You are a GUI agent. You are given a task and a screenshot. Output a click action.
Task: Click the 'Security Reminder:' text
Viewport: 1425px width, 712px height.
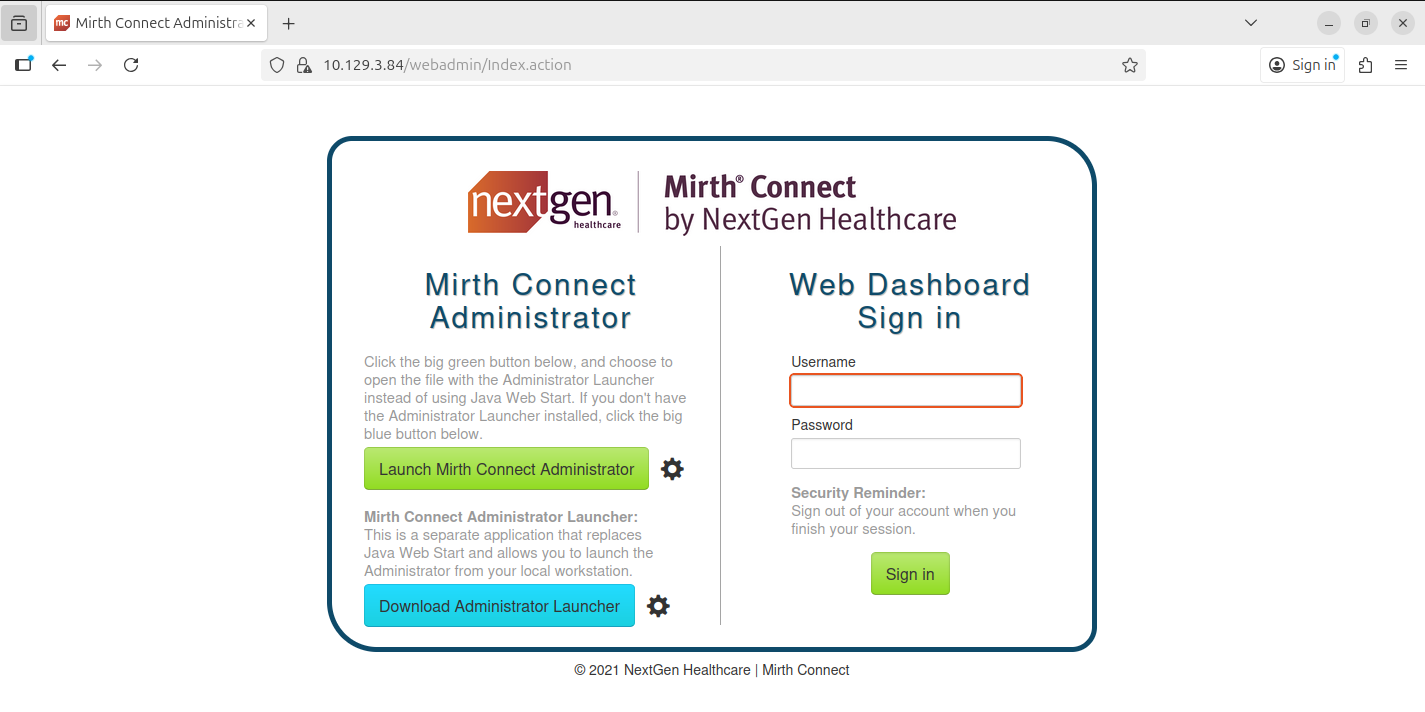click(858, 493)
